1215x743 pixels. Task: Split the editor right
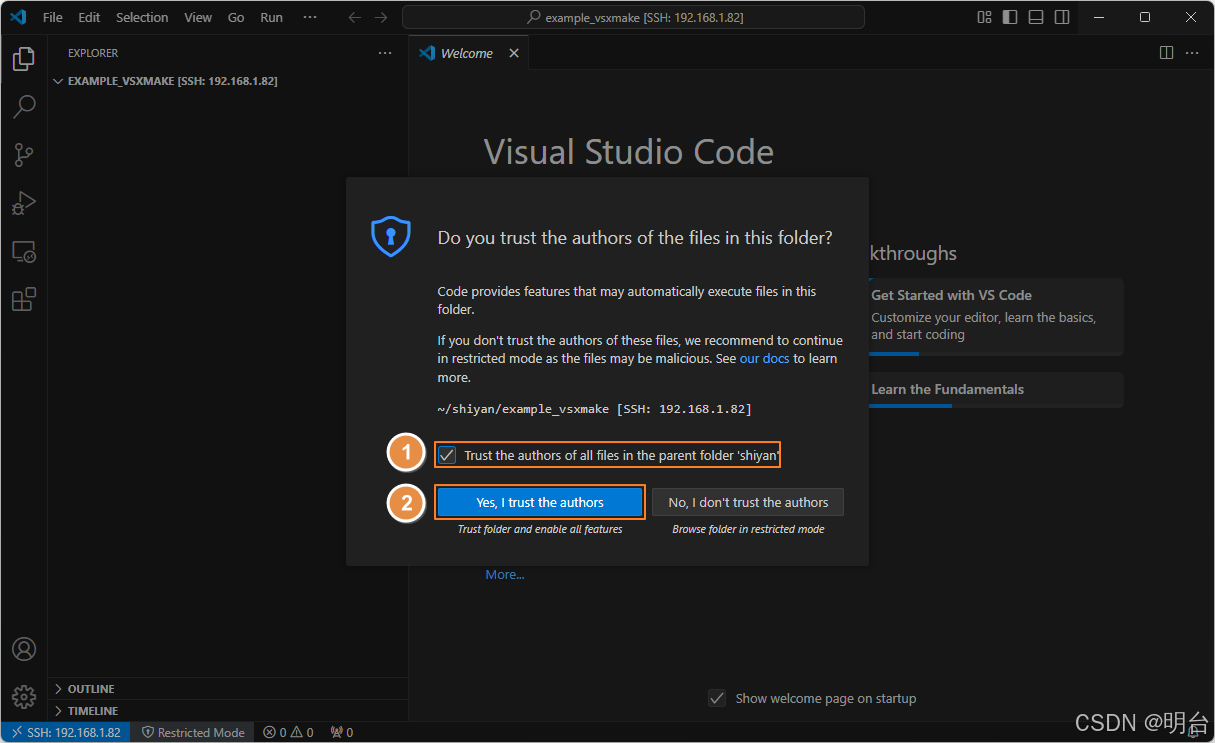1166,53
